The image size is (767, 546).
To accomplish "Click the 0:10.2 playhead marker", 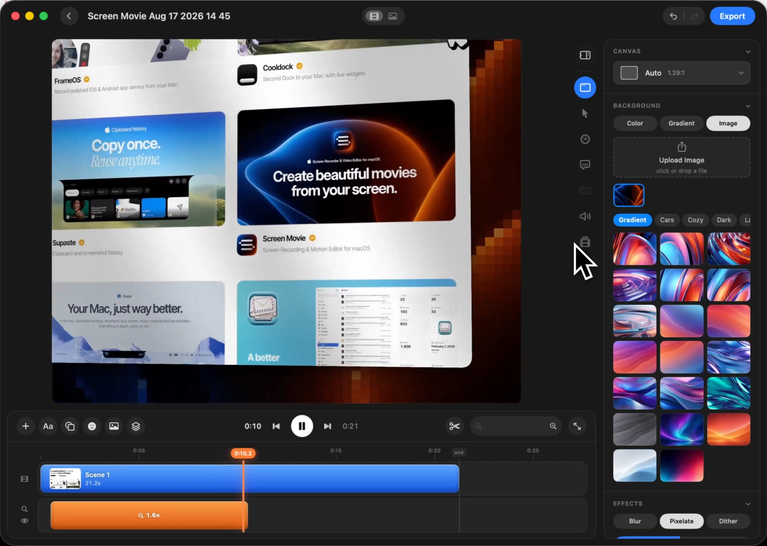I will coord(243,453).
